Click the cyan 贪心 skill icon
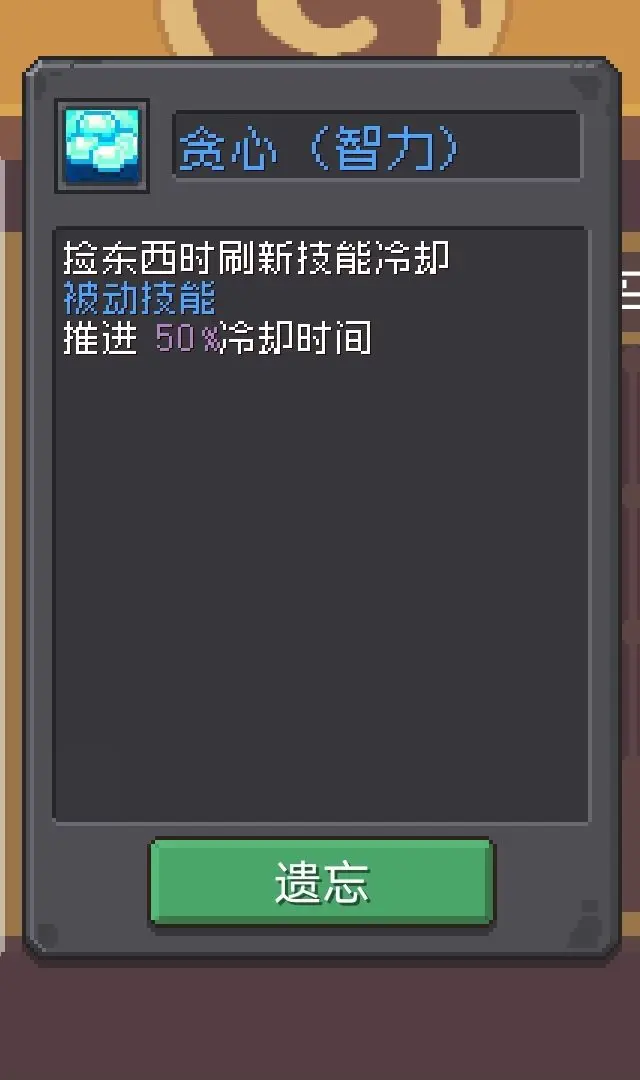Viewport: 640px width, 1080px height. 102,145
